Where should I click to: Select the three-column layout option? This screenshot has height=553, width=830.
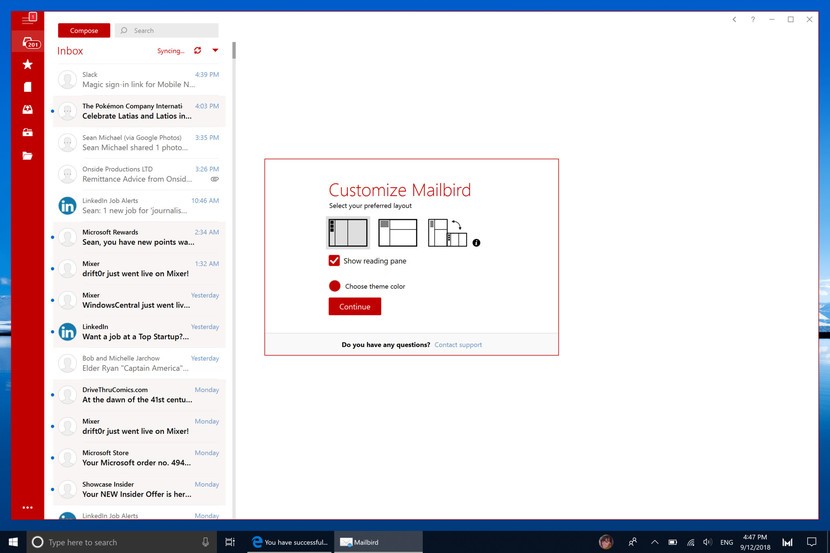(347, 233)
